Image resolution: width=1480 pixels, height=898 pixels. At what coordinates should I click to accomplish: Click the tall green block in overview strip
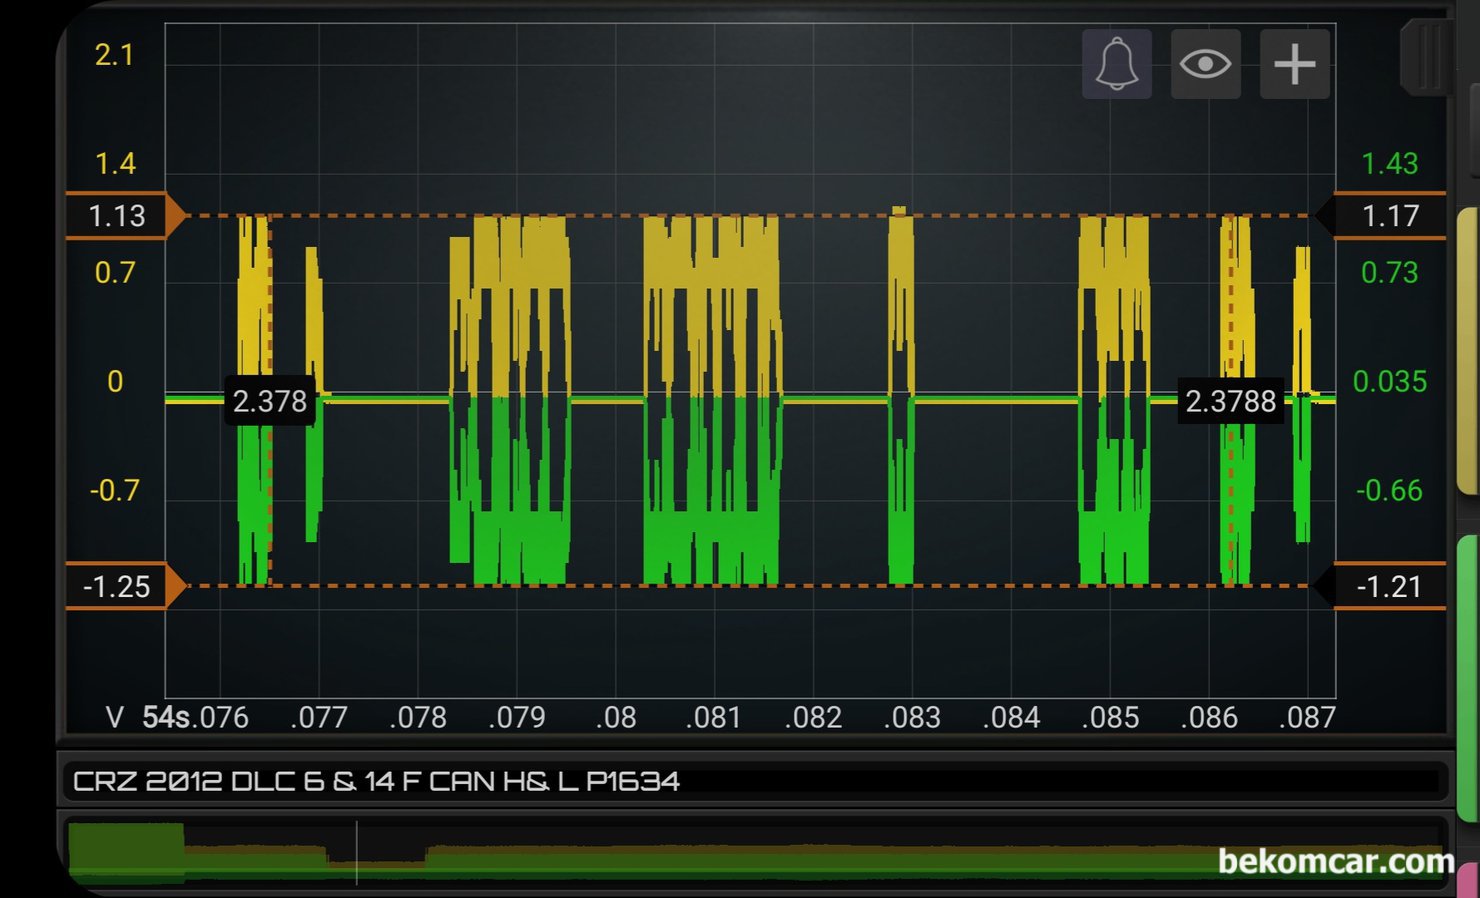126,851
